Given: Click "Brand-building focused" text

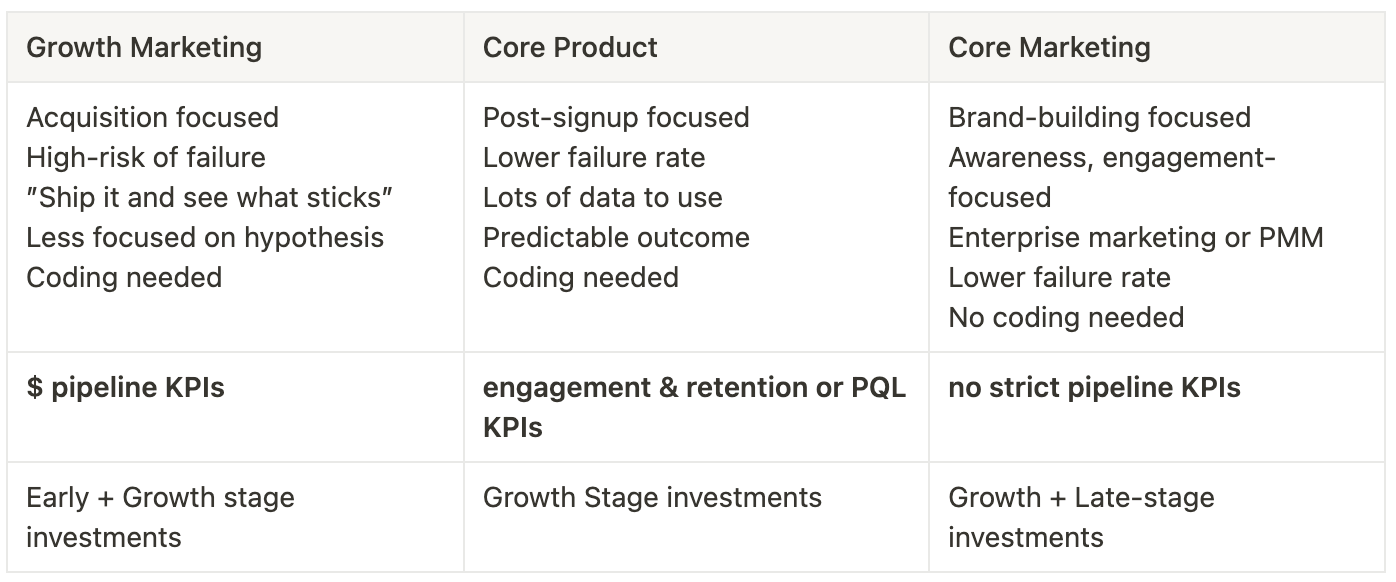Looking at the screenshot, I should coord(1099,117).
